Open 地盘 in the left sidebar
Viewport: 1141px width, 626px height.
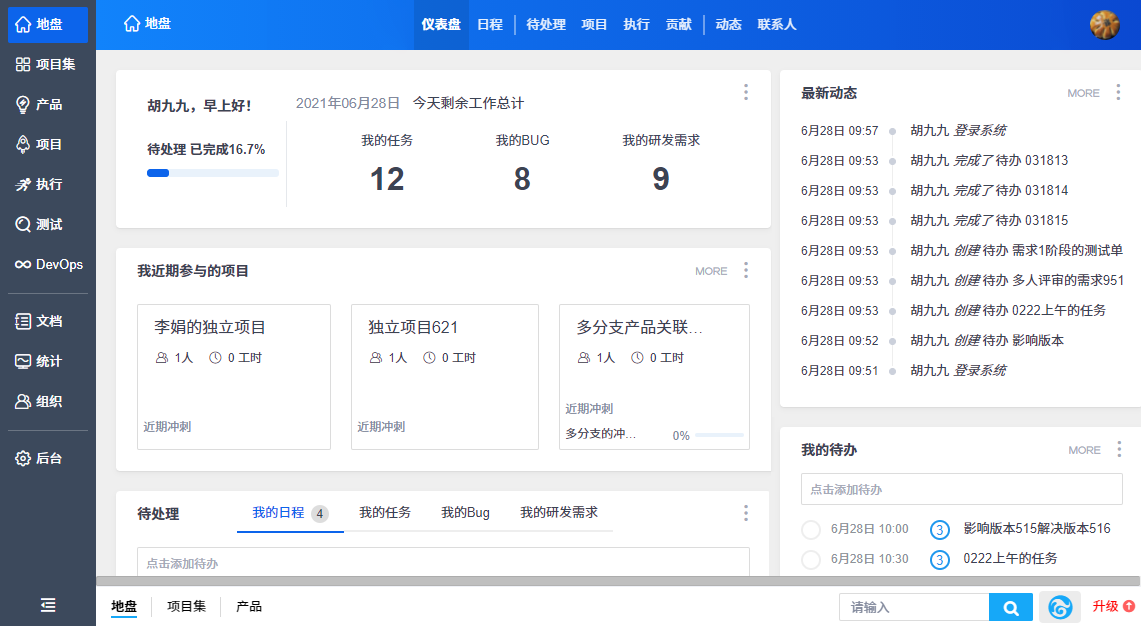coord(48,25)
